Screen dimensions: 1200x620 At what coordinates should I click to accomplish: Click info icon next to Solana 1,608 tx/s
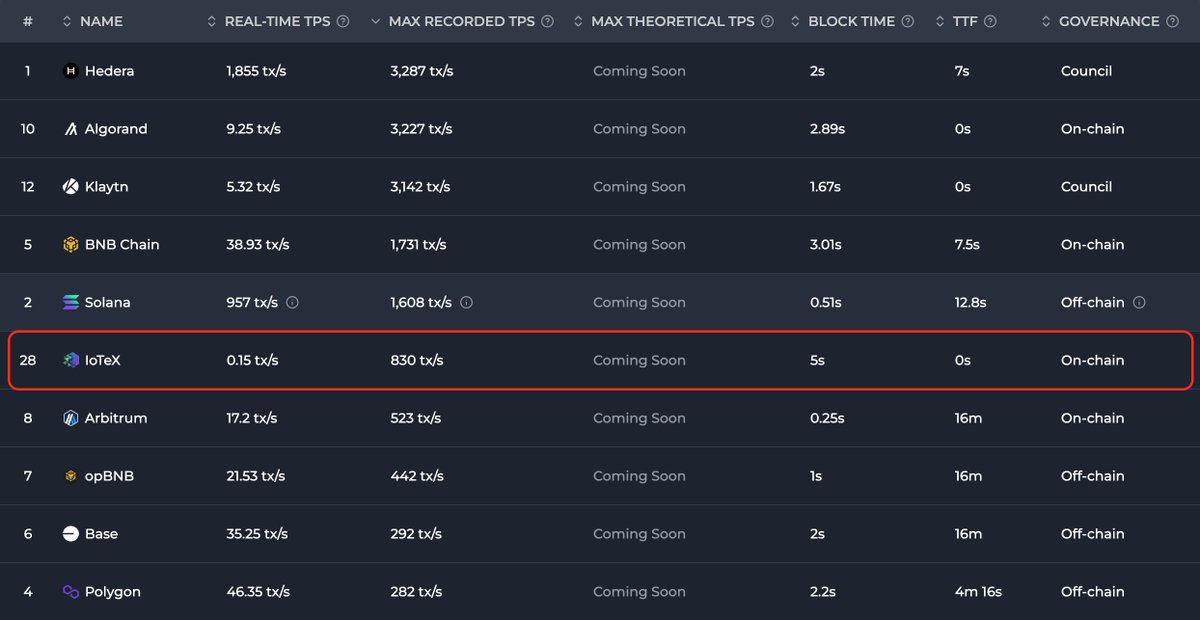467,302
